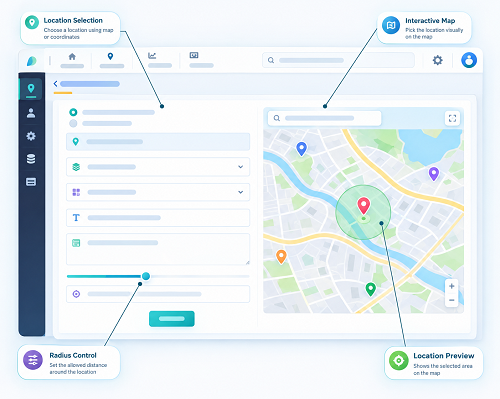Viewport: 500px width, 399px height.
Task: Select the second gray radio option
Action: tap(73, 123)
